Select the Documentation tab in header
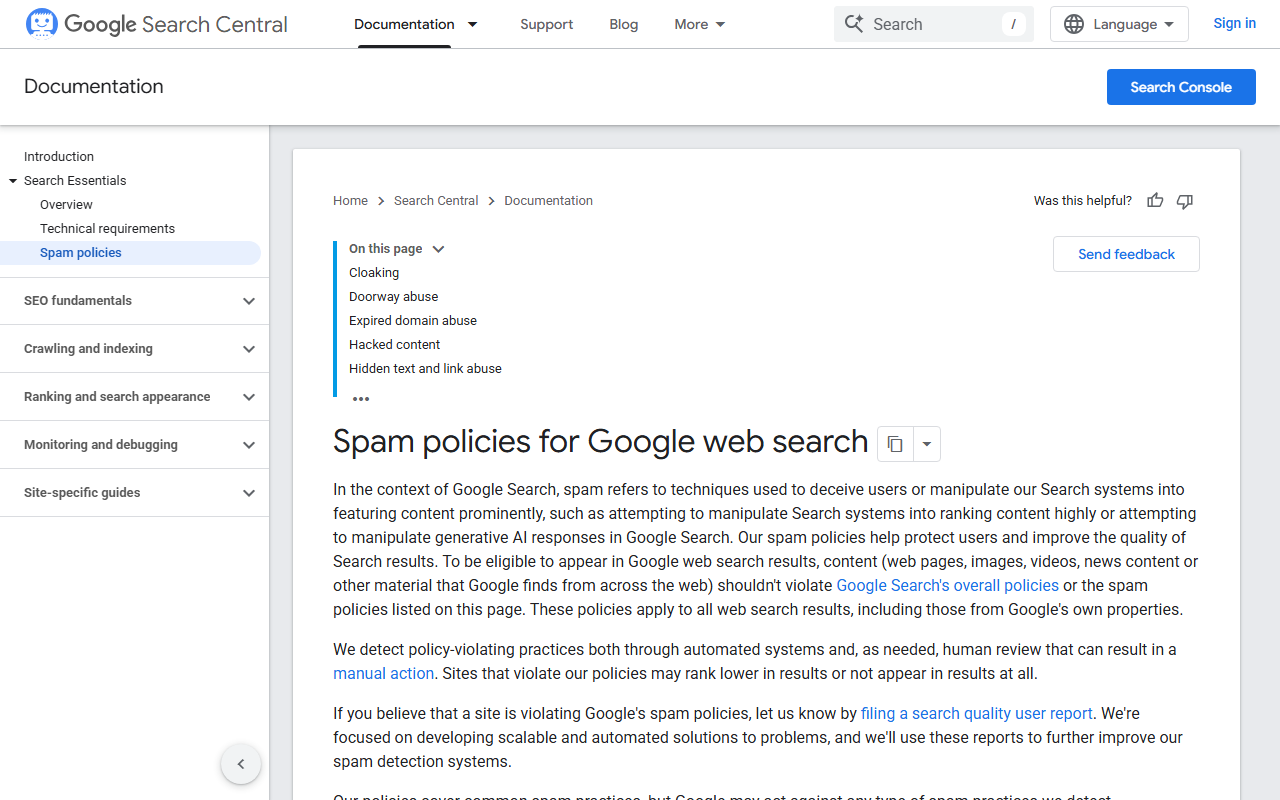This screenshot has height=800, width=1280. 404,24
